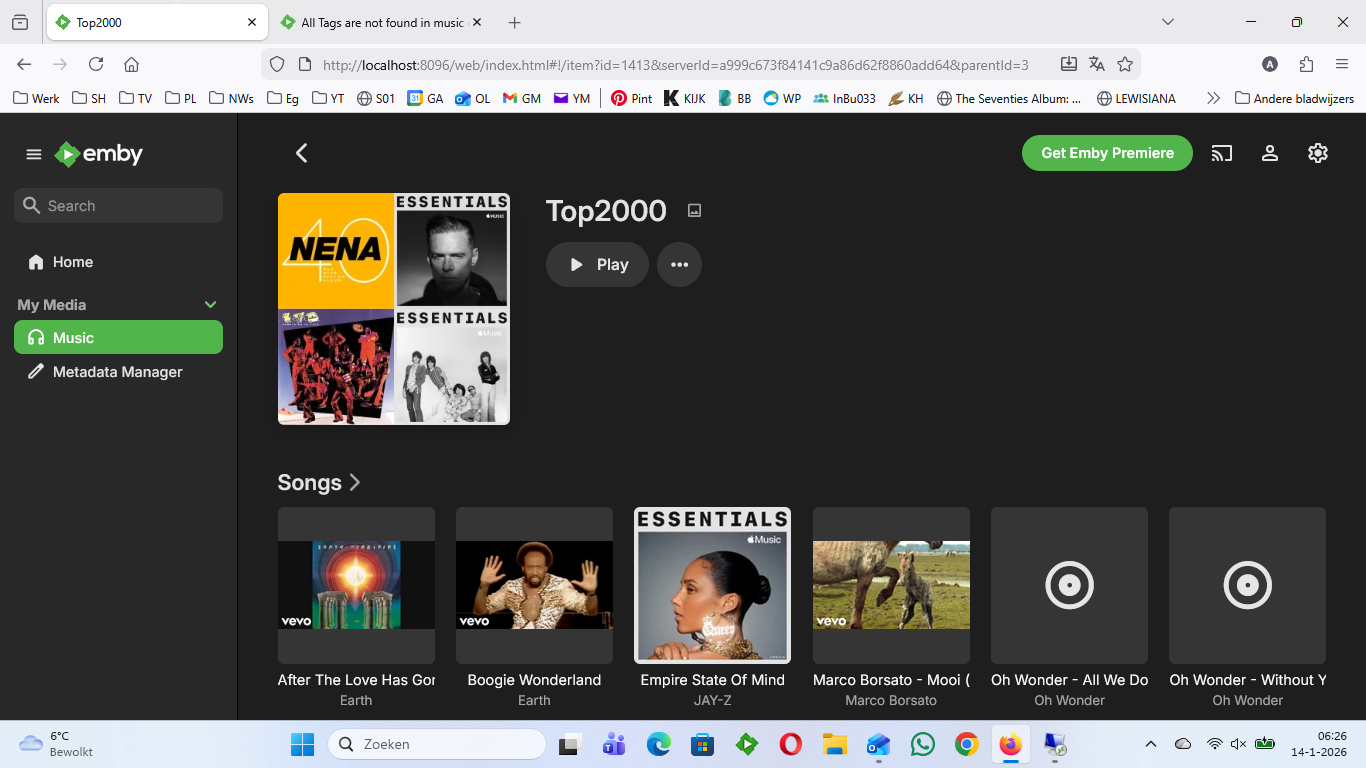Image resolution: width=1366 pixels, height=768 pixels.
Task: Click the Songs section heading
Action: click(x=309, y=483)
